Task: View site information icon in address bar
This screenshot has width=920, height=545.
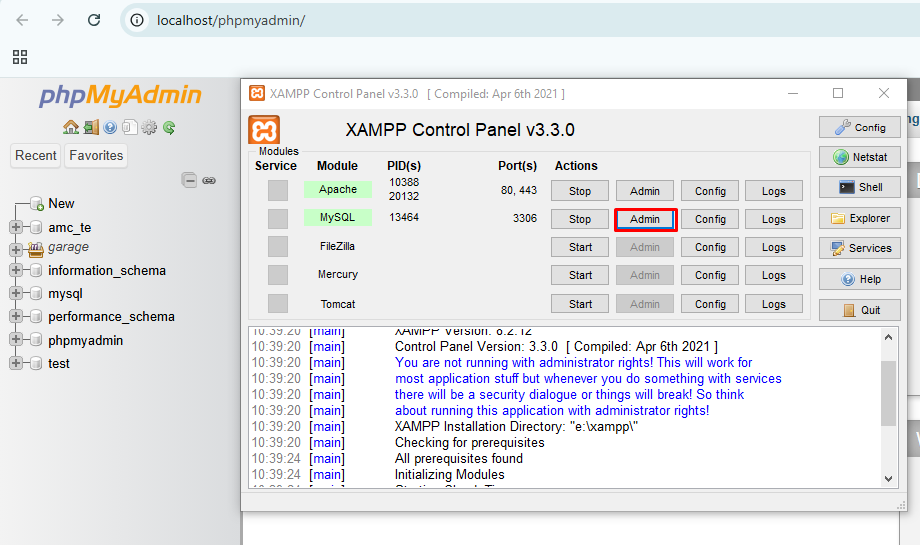Action: pos(137,20)
